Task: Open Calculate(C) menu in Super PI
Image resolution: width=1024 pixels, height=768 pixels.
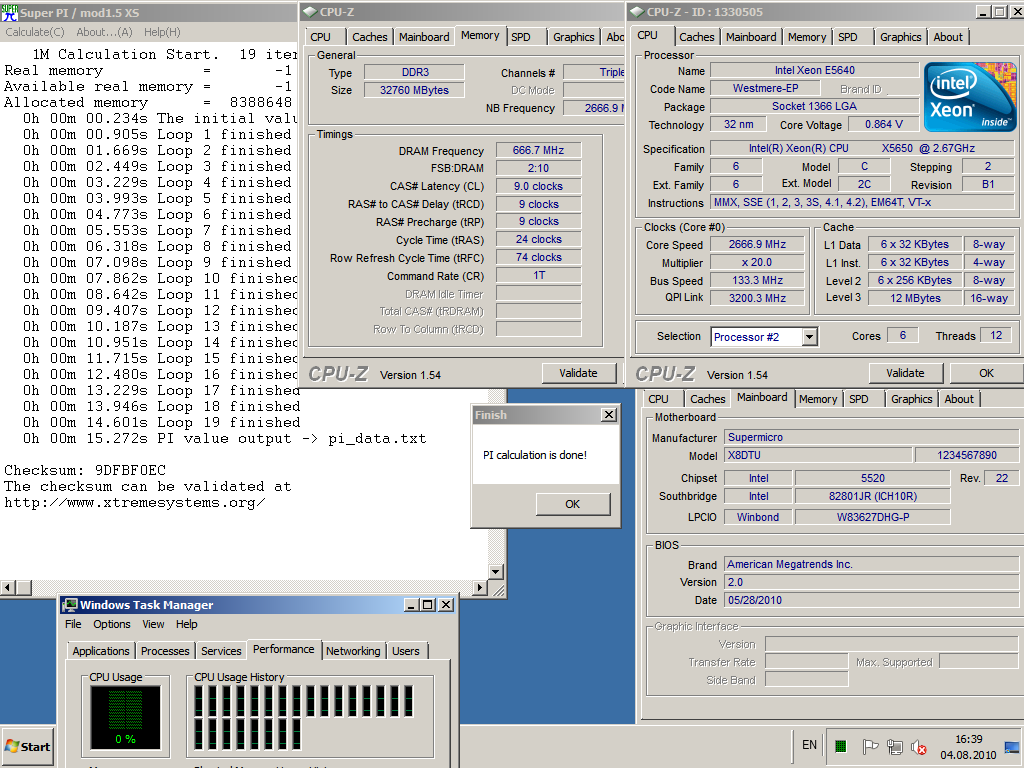Action: click(x=35, y=32)
